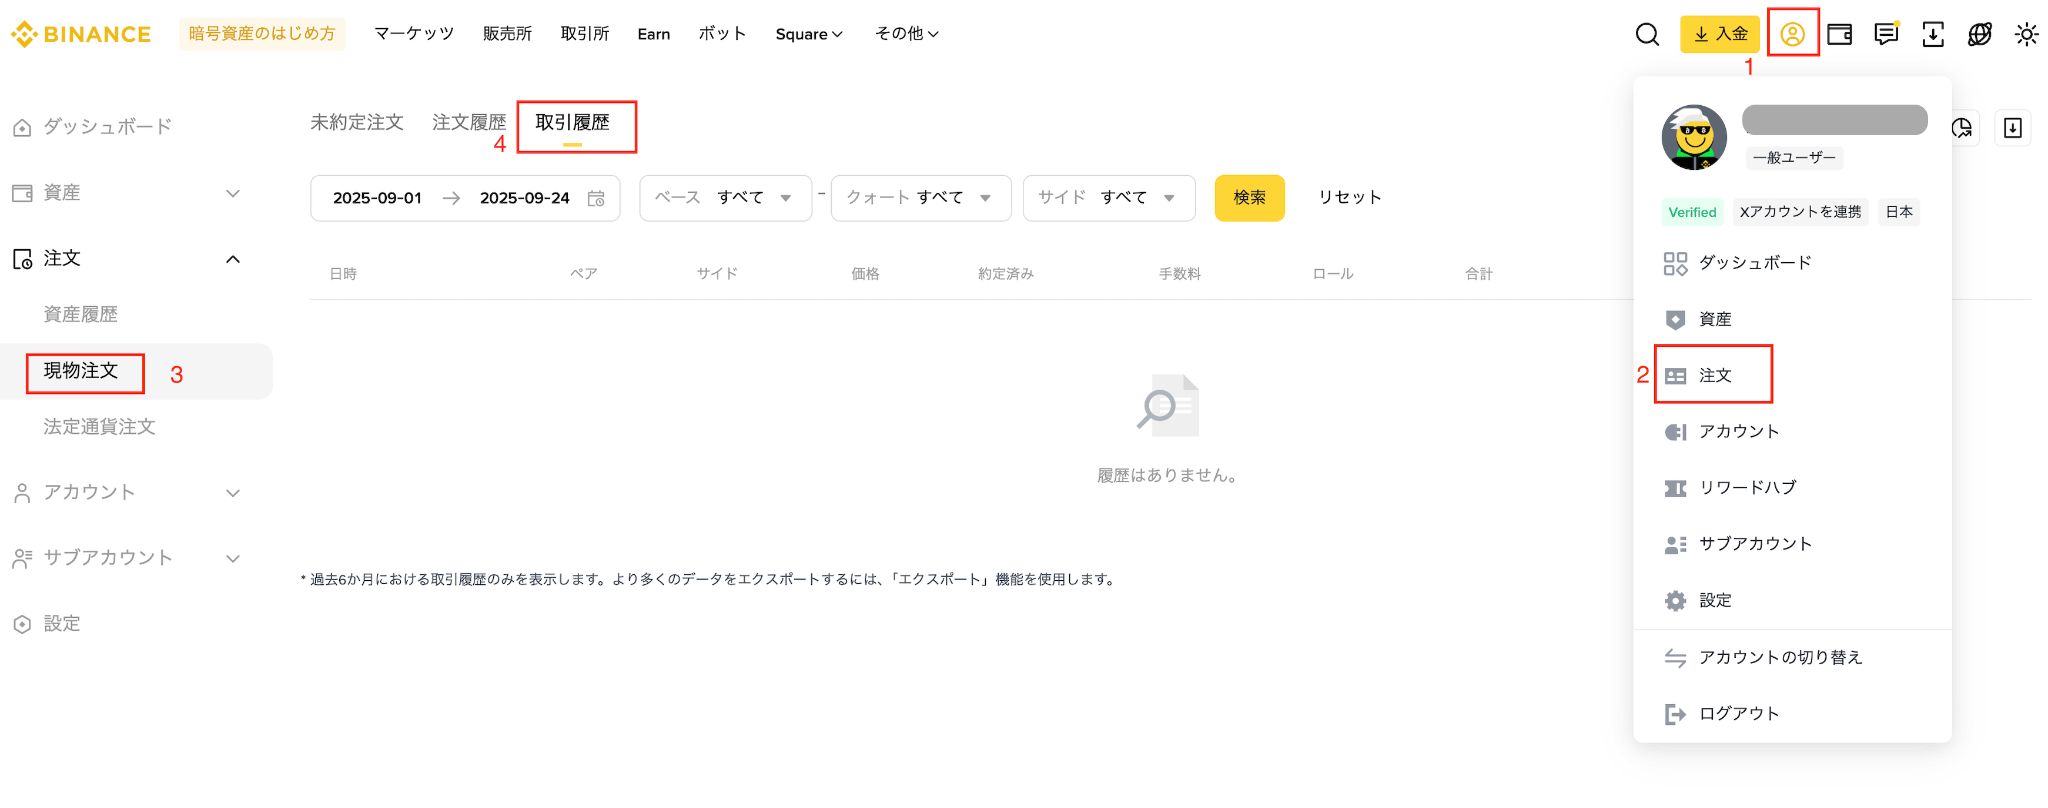Open 取引所 in the top navigation
Viewport: 2048px width, 808px height.
585,34
